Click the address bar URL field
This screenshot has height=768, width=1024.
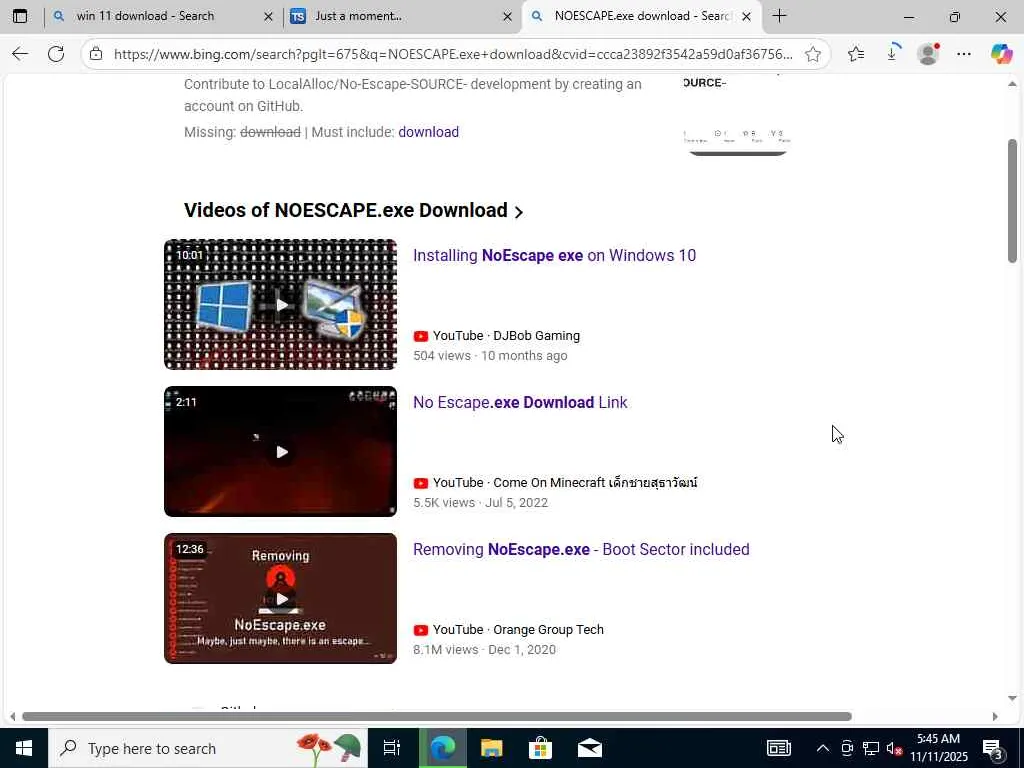pos(453,54)
